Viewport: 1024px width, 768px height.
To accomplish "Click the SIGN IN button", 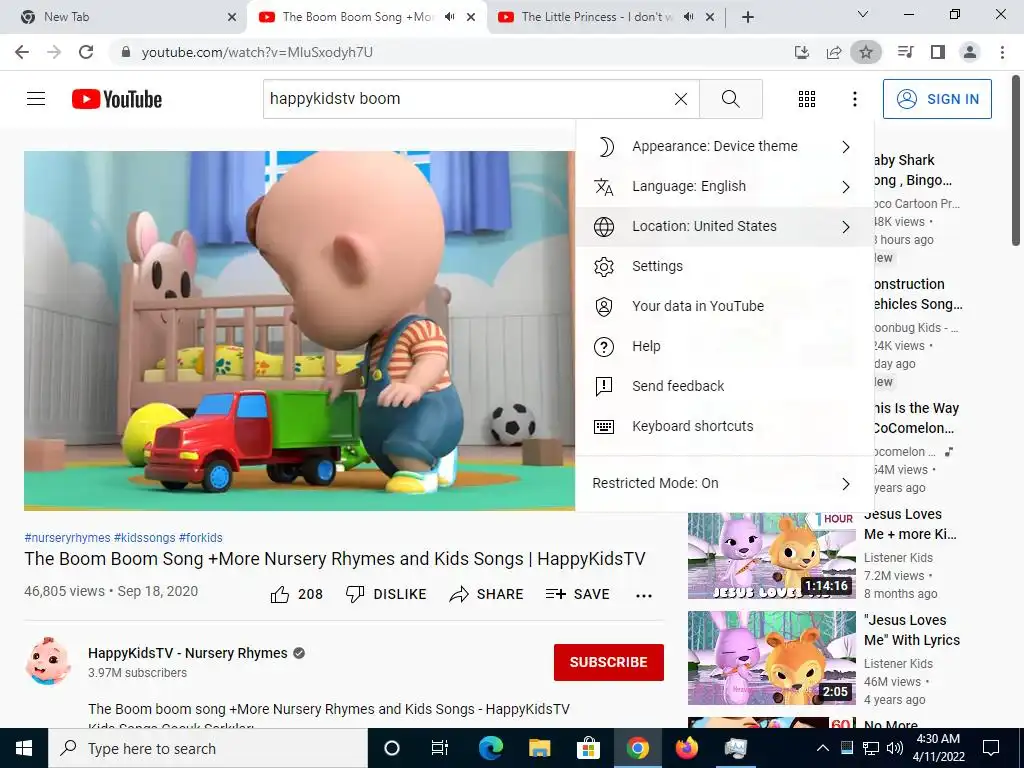I will (937, 99).
